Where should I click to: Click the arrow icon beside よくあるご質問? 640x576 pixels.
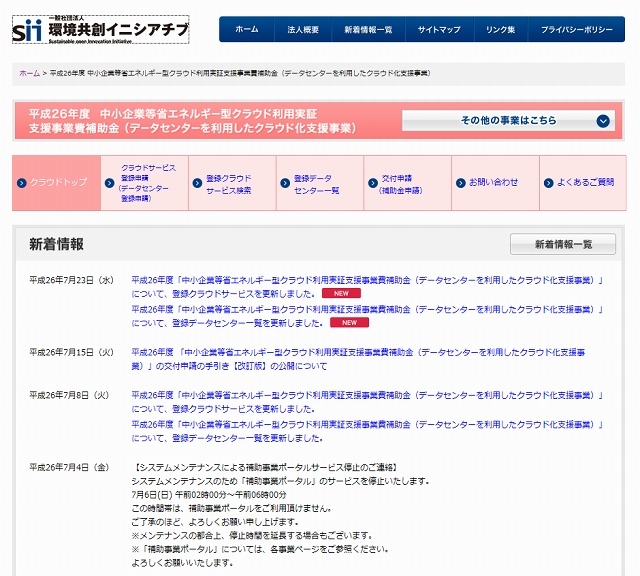coord(549,183)
